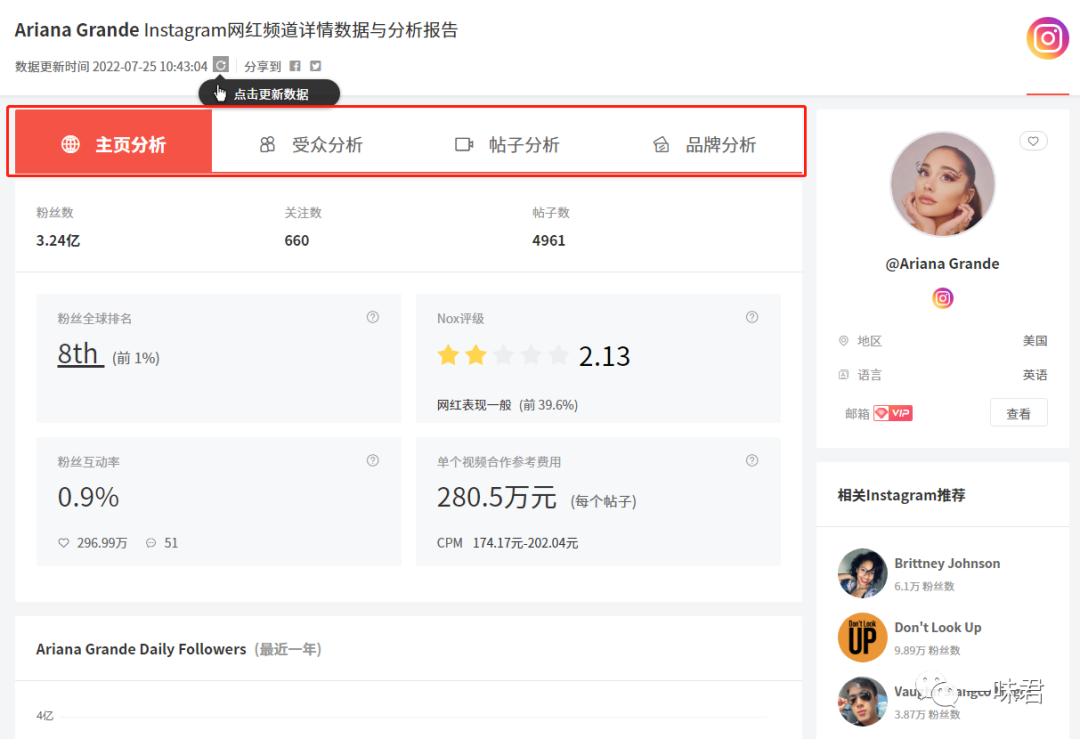Image resolution: width=1080 pixels, height=739 pixels.
Task: Open Don't Look Up recommended profile
Action: click(937, 627)
